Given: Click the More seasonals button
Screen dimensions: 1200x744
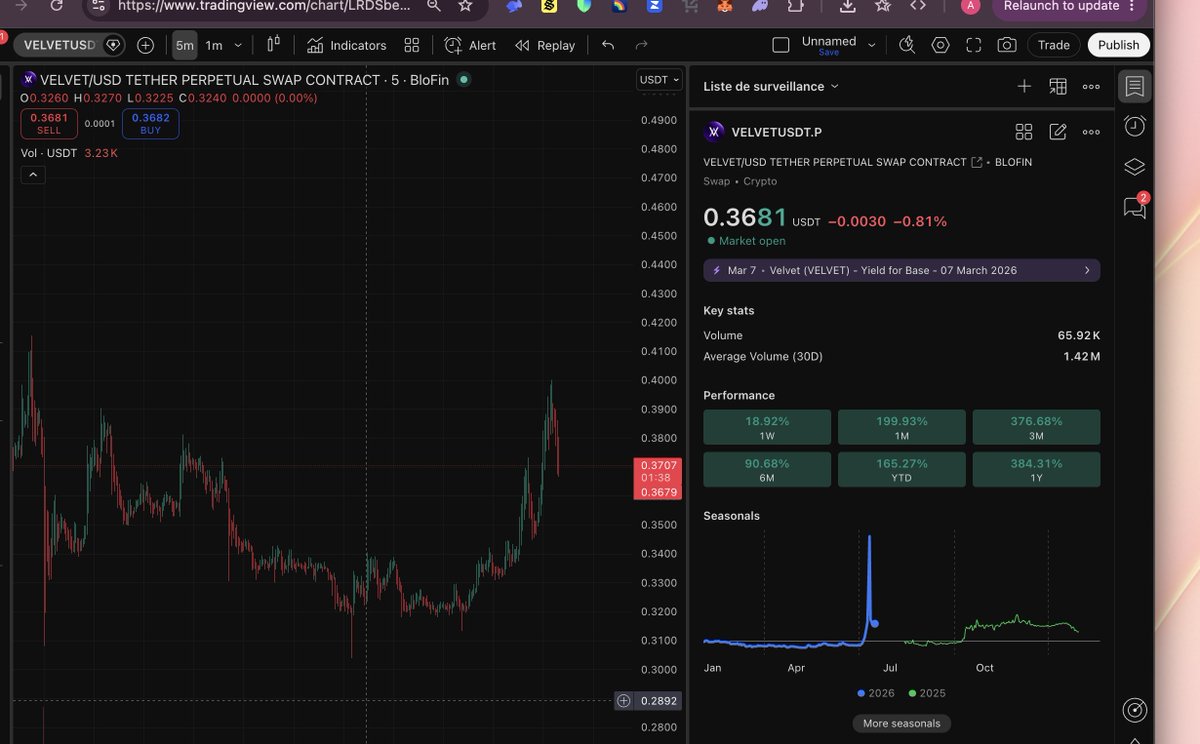Looking at the screenshot, I should [902, 723].
